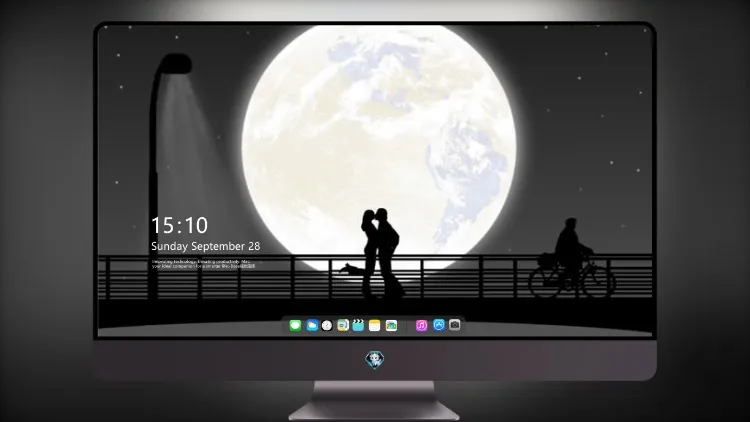The width and height of the screenshot is (750, 422).
Task: Click the Sunday September 28 date text
Action: coord(206,246)
